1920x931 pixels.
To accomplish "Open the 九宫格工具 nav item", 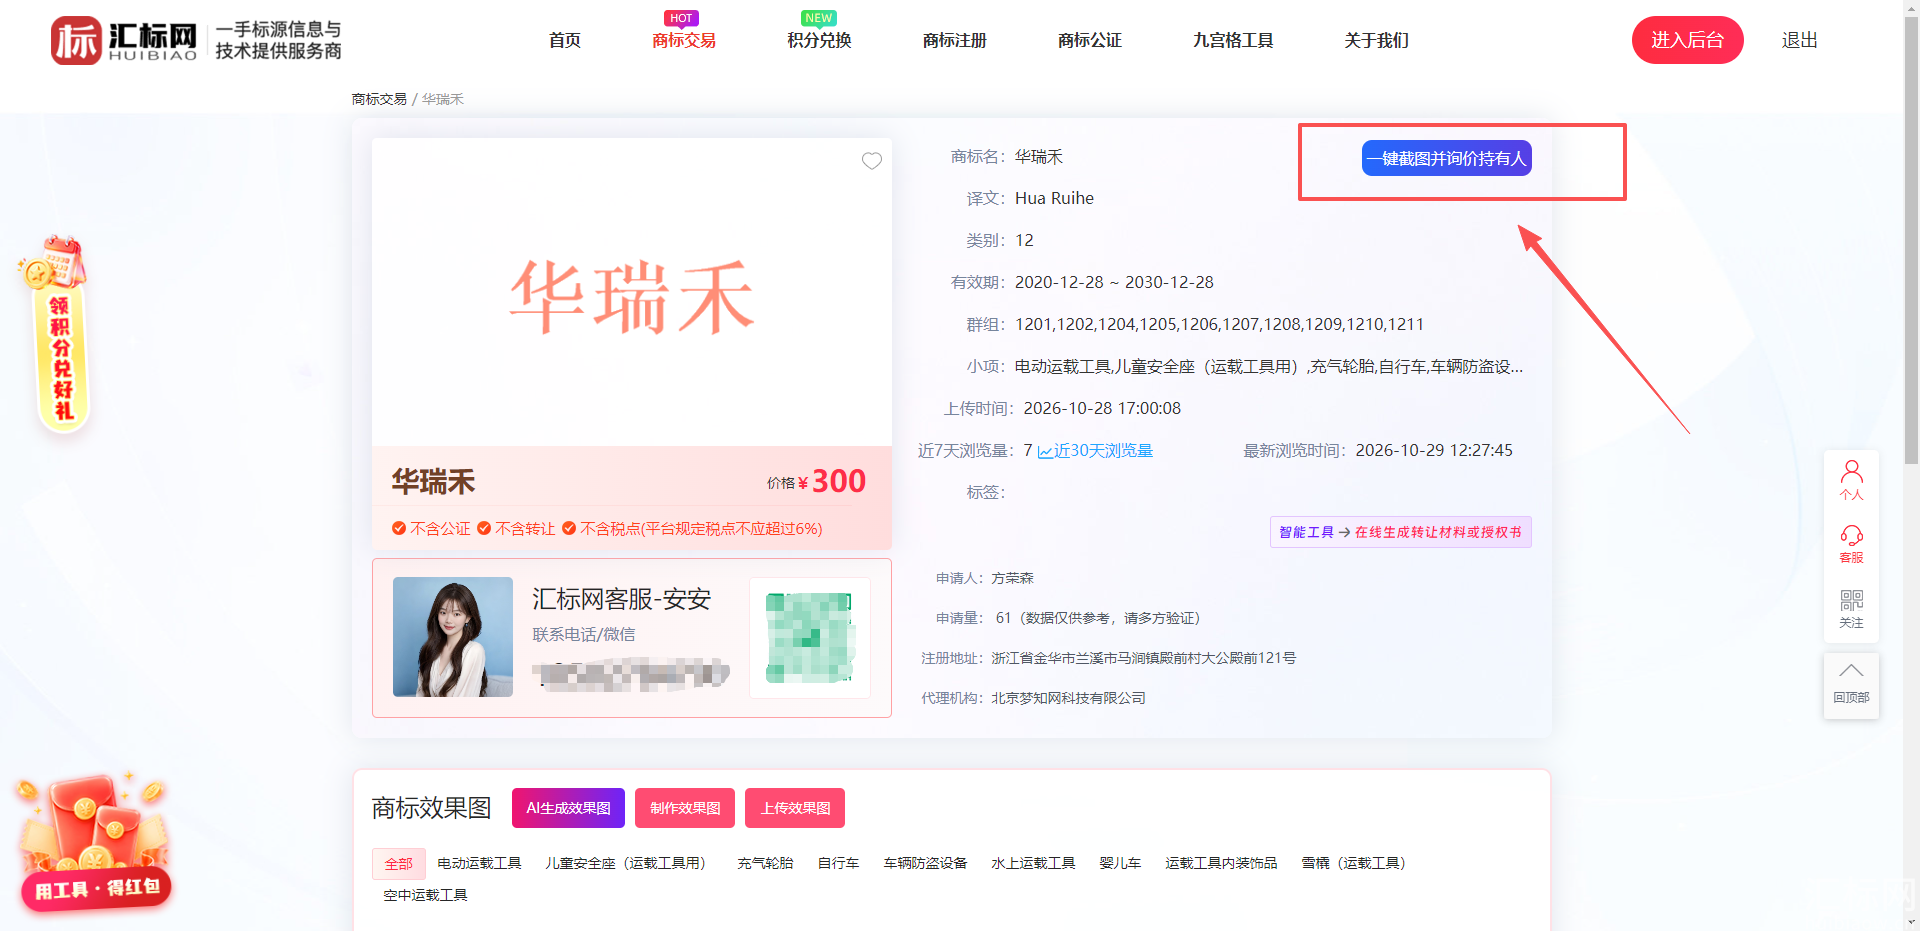I will pos(1233,40).
